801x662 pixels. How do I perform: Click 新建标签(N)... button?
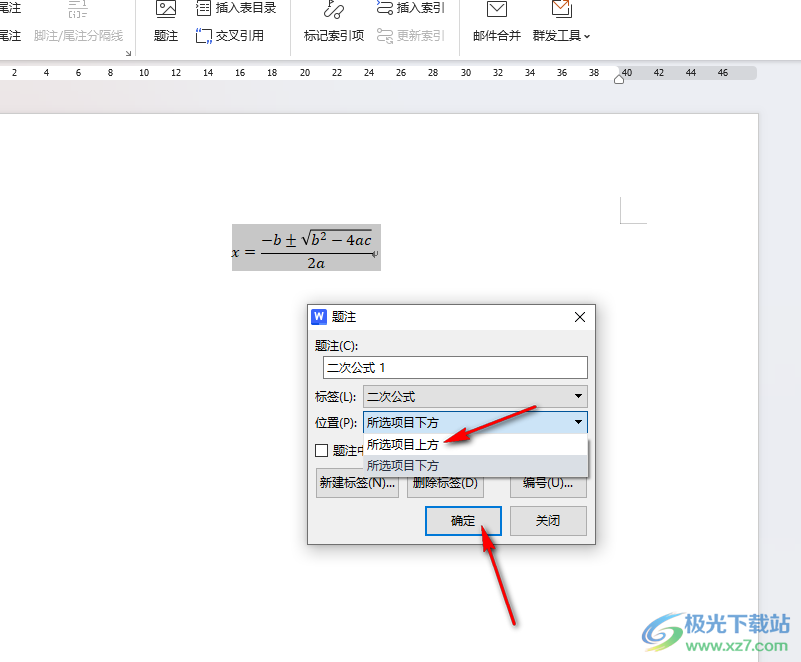[358, 483]
